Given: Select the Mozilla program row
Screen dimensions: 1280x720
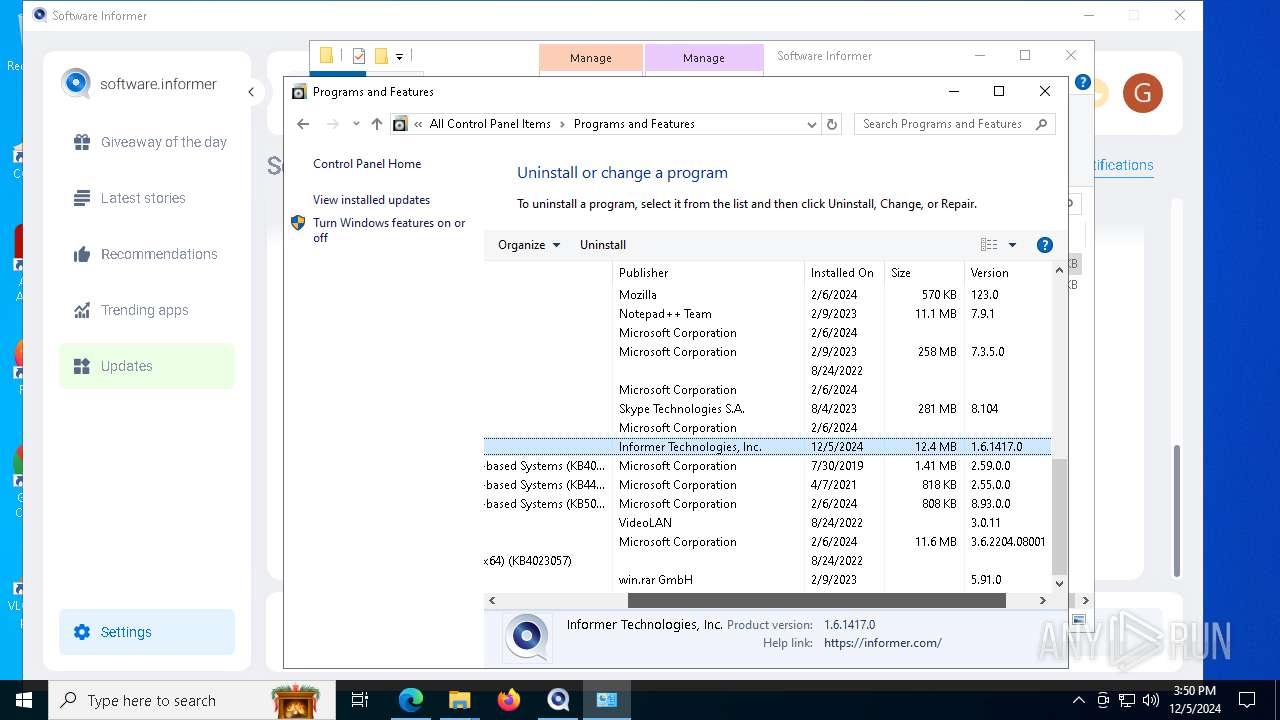Looking at the screenshot, I should (x=767, y=295).
